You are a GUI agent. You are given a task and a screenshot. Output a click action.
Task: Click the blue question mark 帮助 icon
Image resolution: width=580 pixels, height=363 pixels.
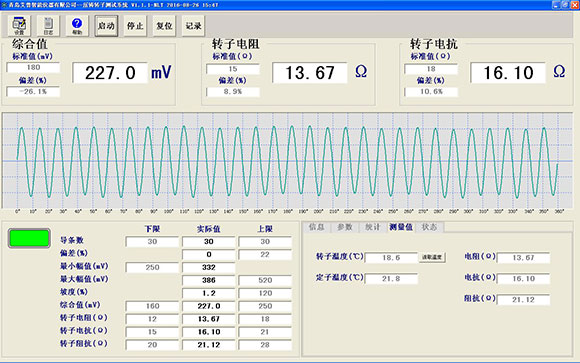pyautogui.click(x=77, y=26)
